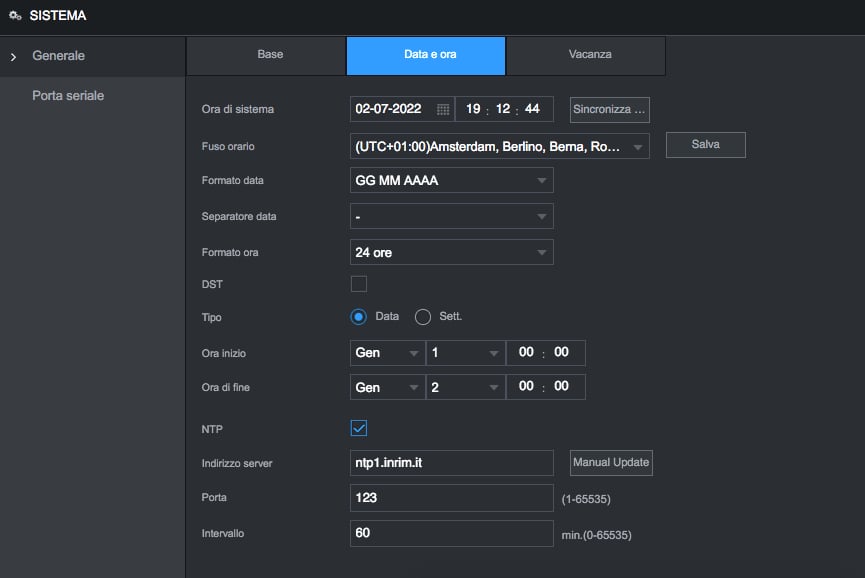Viewport: 865px width, 578px height.
Task: Open the Formato ora dropdown
Action: point(451,253)
